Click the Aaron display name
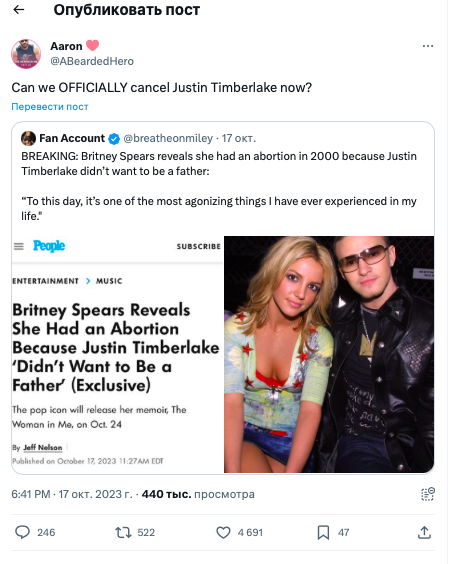This screenshot has width=449, height=564. click(x=66, y=46)
